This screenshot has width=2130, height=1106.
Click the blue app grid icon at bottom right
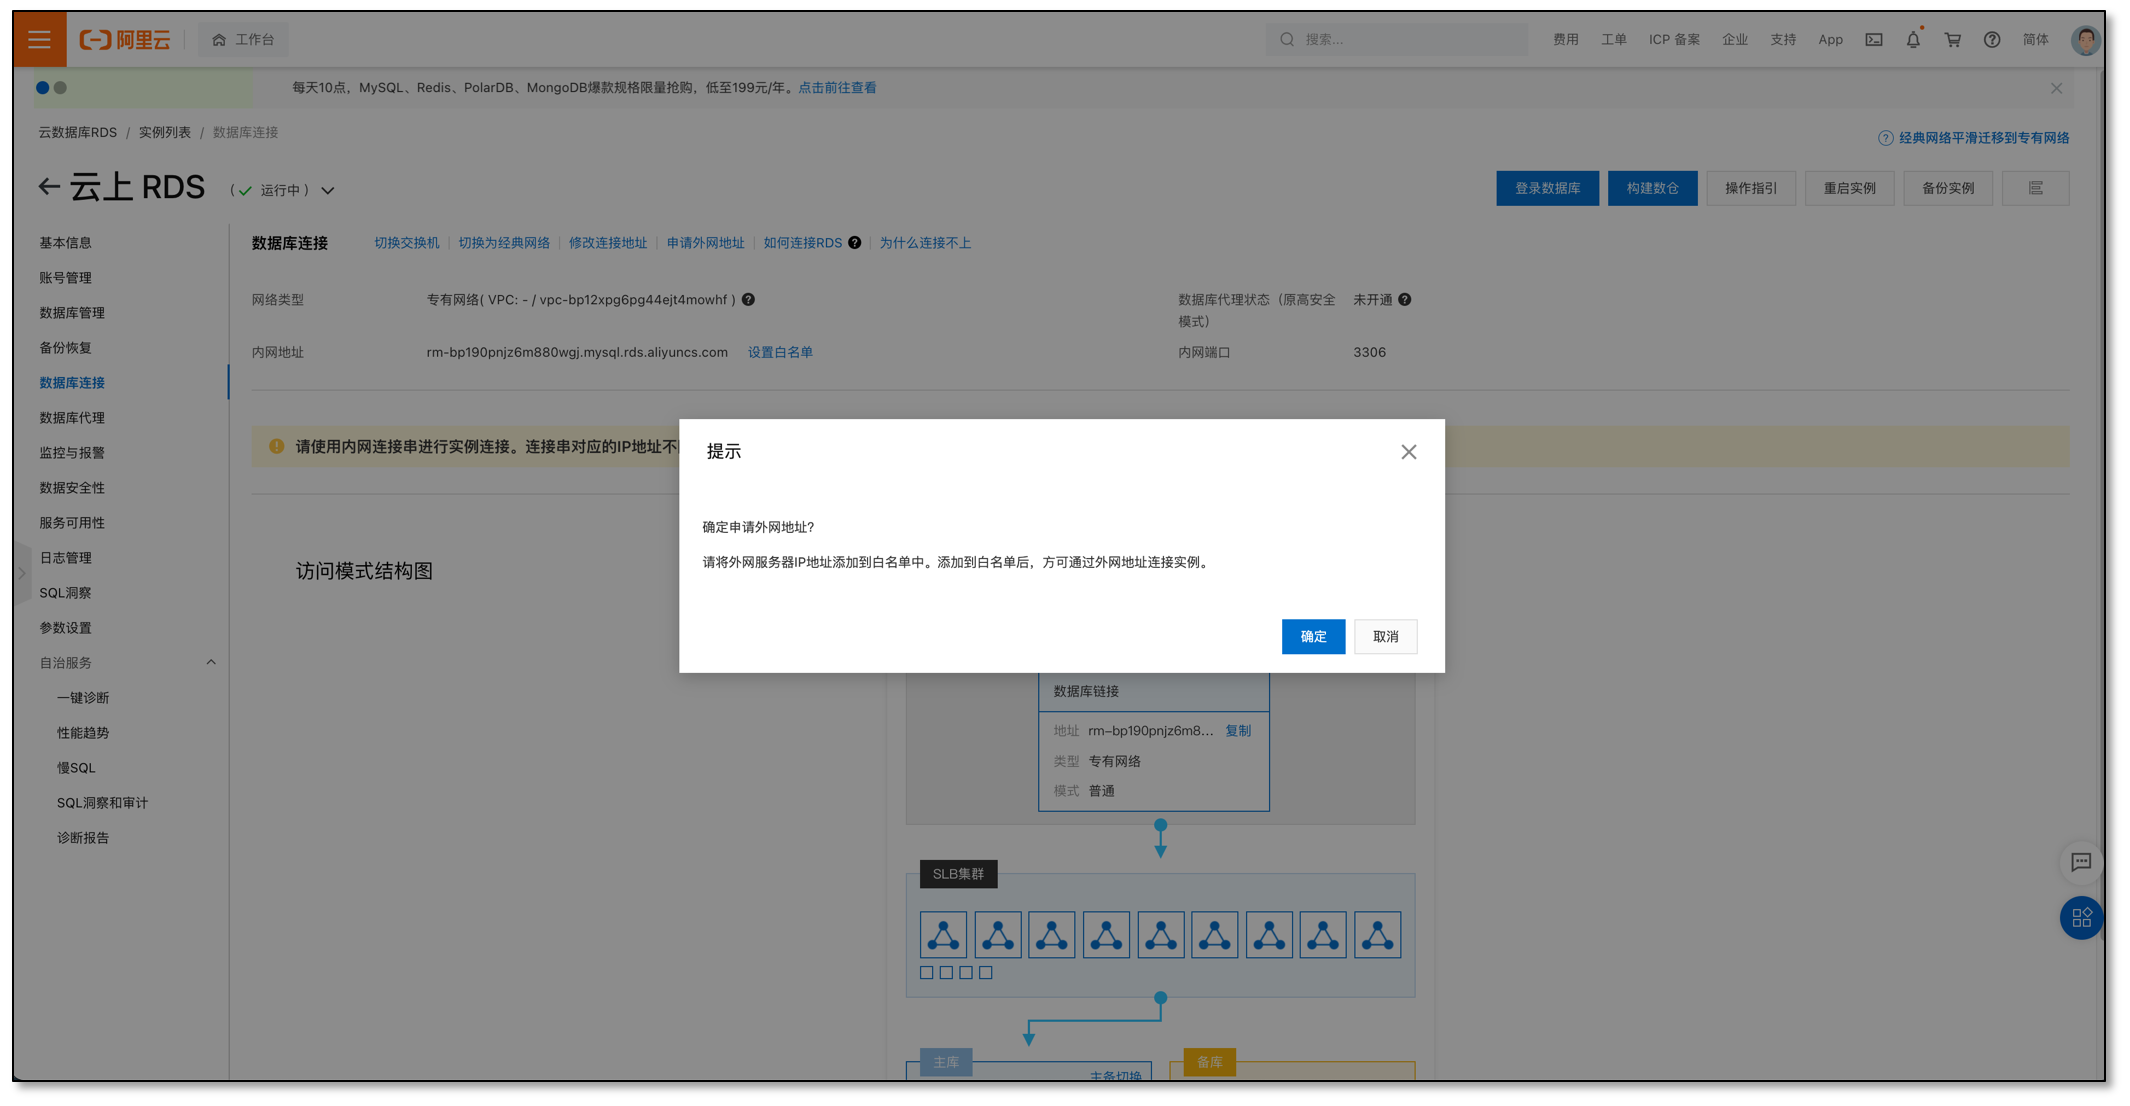(2081, 918)
